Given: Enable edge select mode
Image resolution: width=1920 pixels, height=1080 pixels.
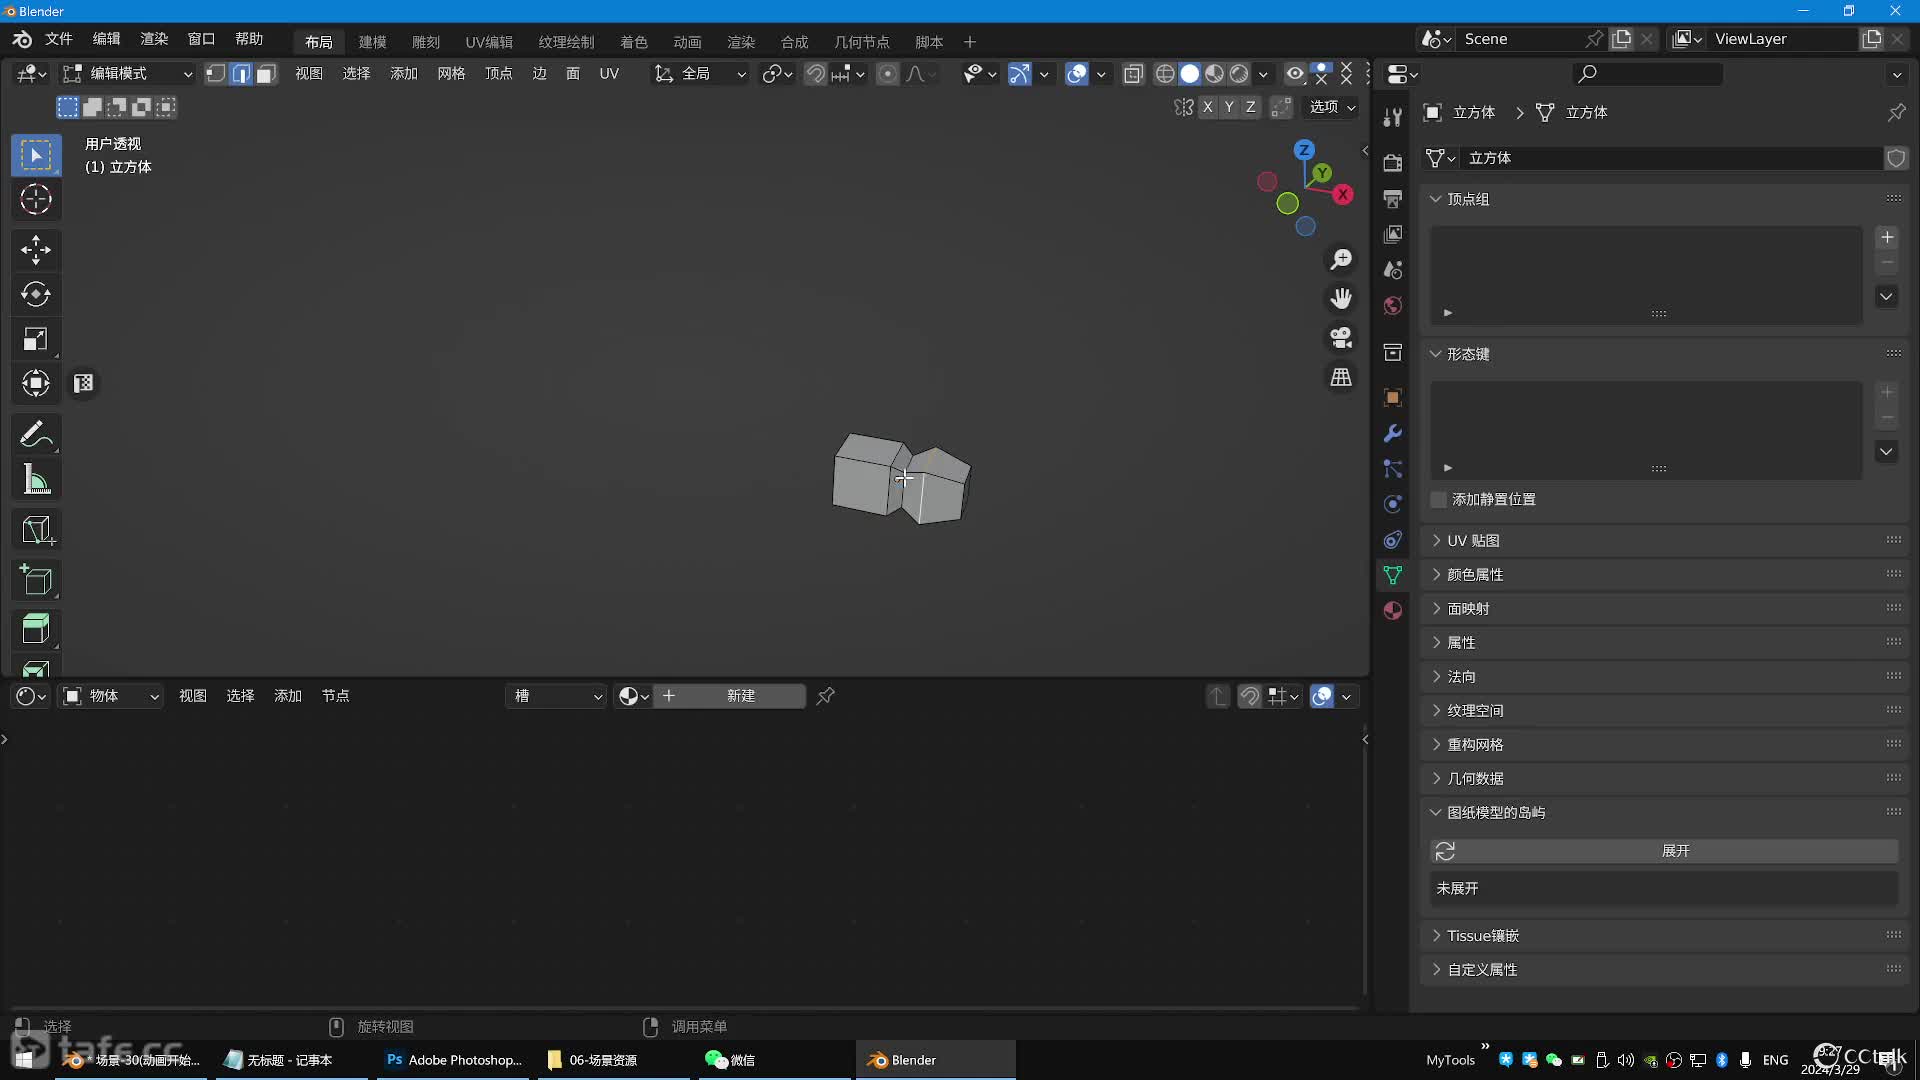Looking at the screenshot, I should (x=240, y=74).
